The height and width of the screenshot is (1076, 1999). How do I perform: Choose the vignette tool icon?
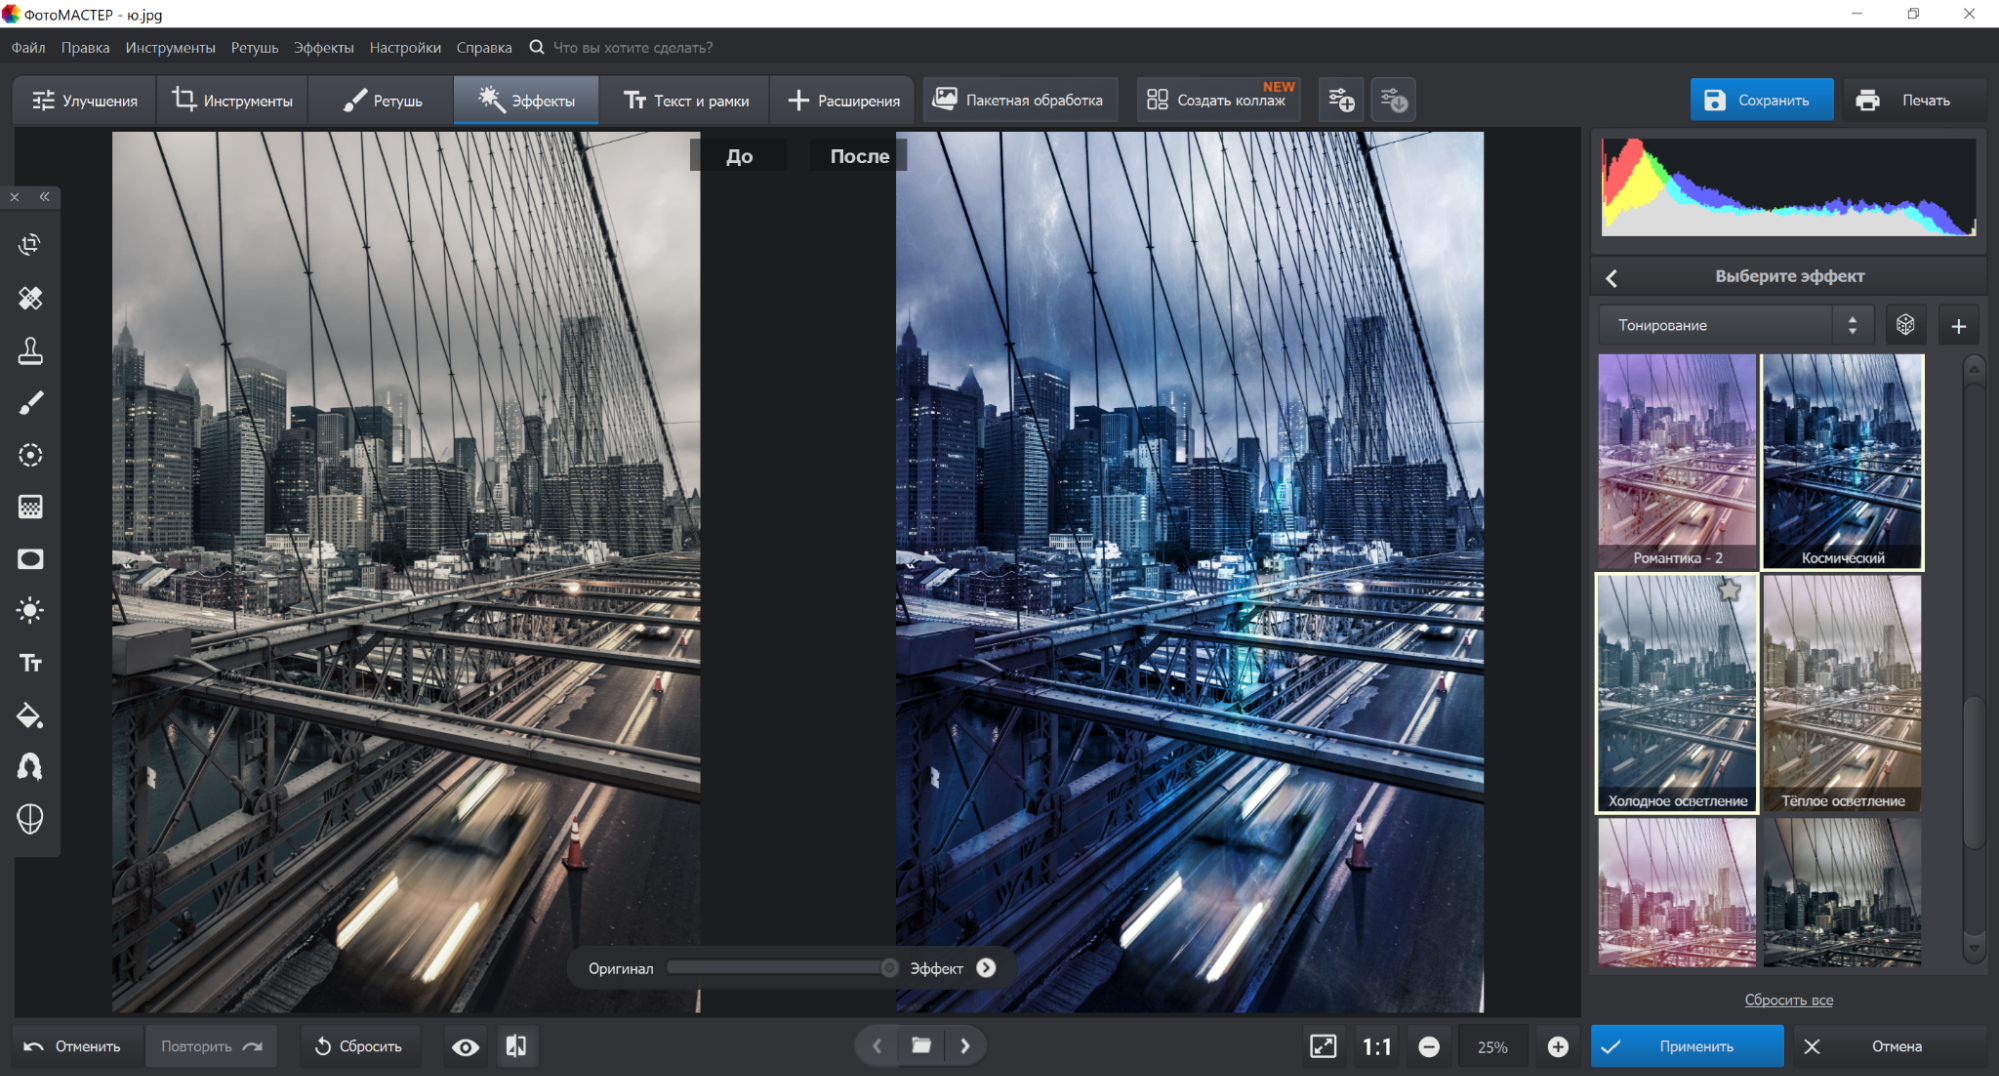point(30,559)
